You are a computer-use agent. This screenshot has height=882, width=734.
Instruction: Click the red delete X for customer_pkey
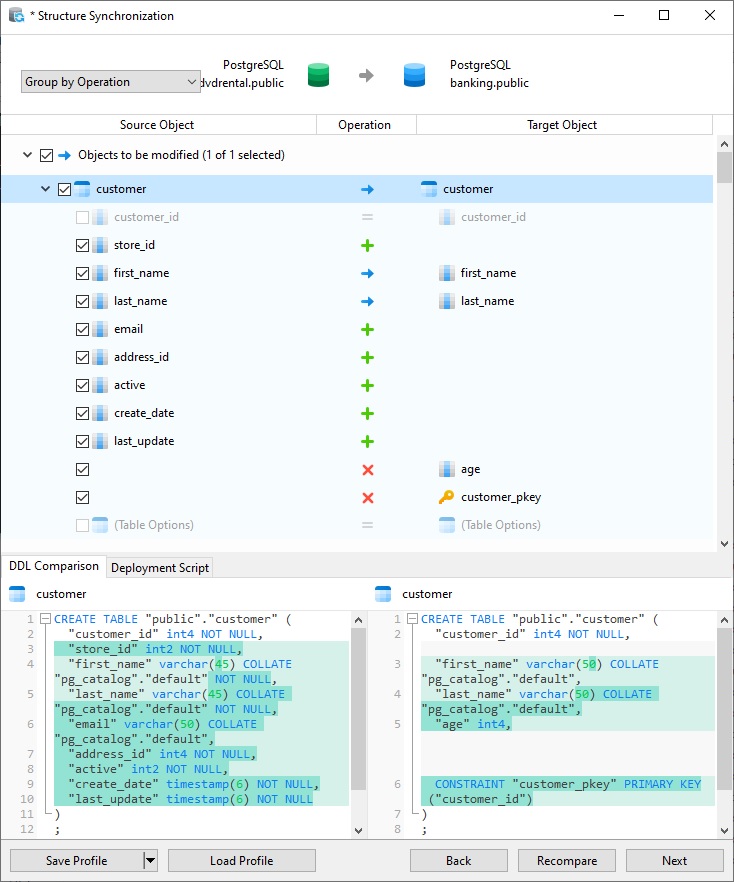(368, 498)
